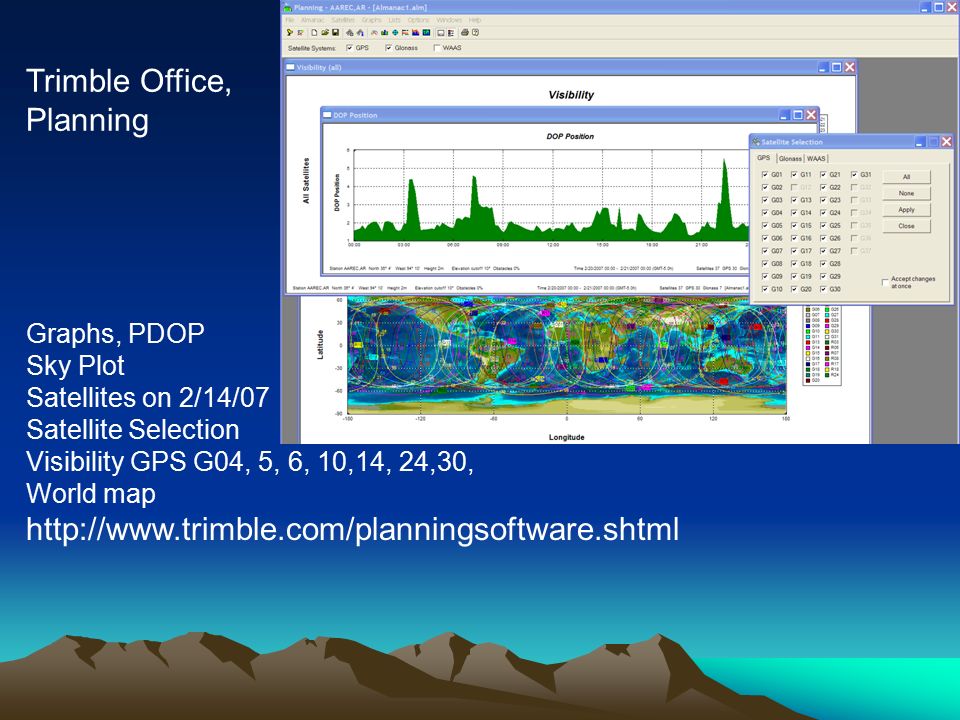Enable Accept changes at once checkbox
Viewport: 960px width, 720px height.
885,282
